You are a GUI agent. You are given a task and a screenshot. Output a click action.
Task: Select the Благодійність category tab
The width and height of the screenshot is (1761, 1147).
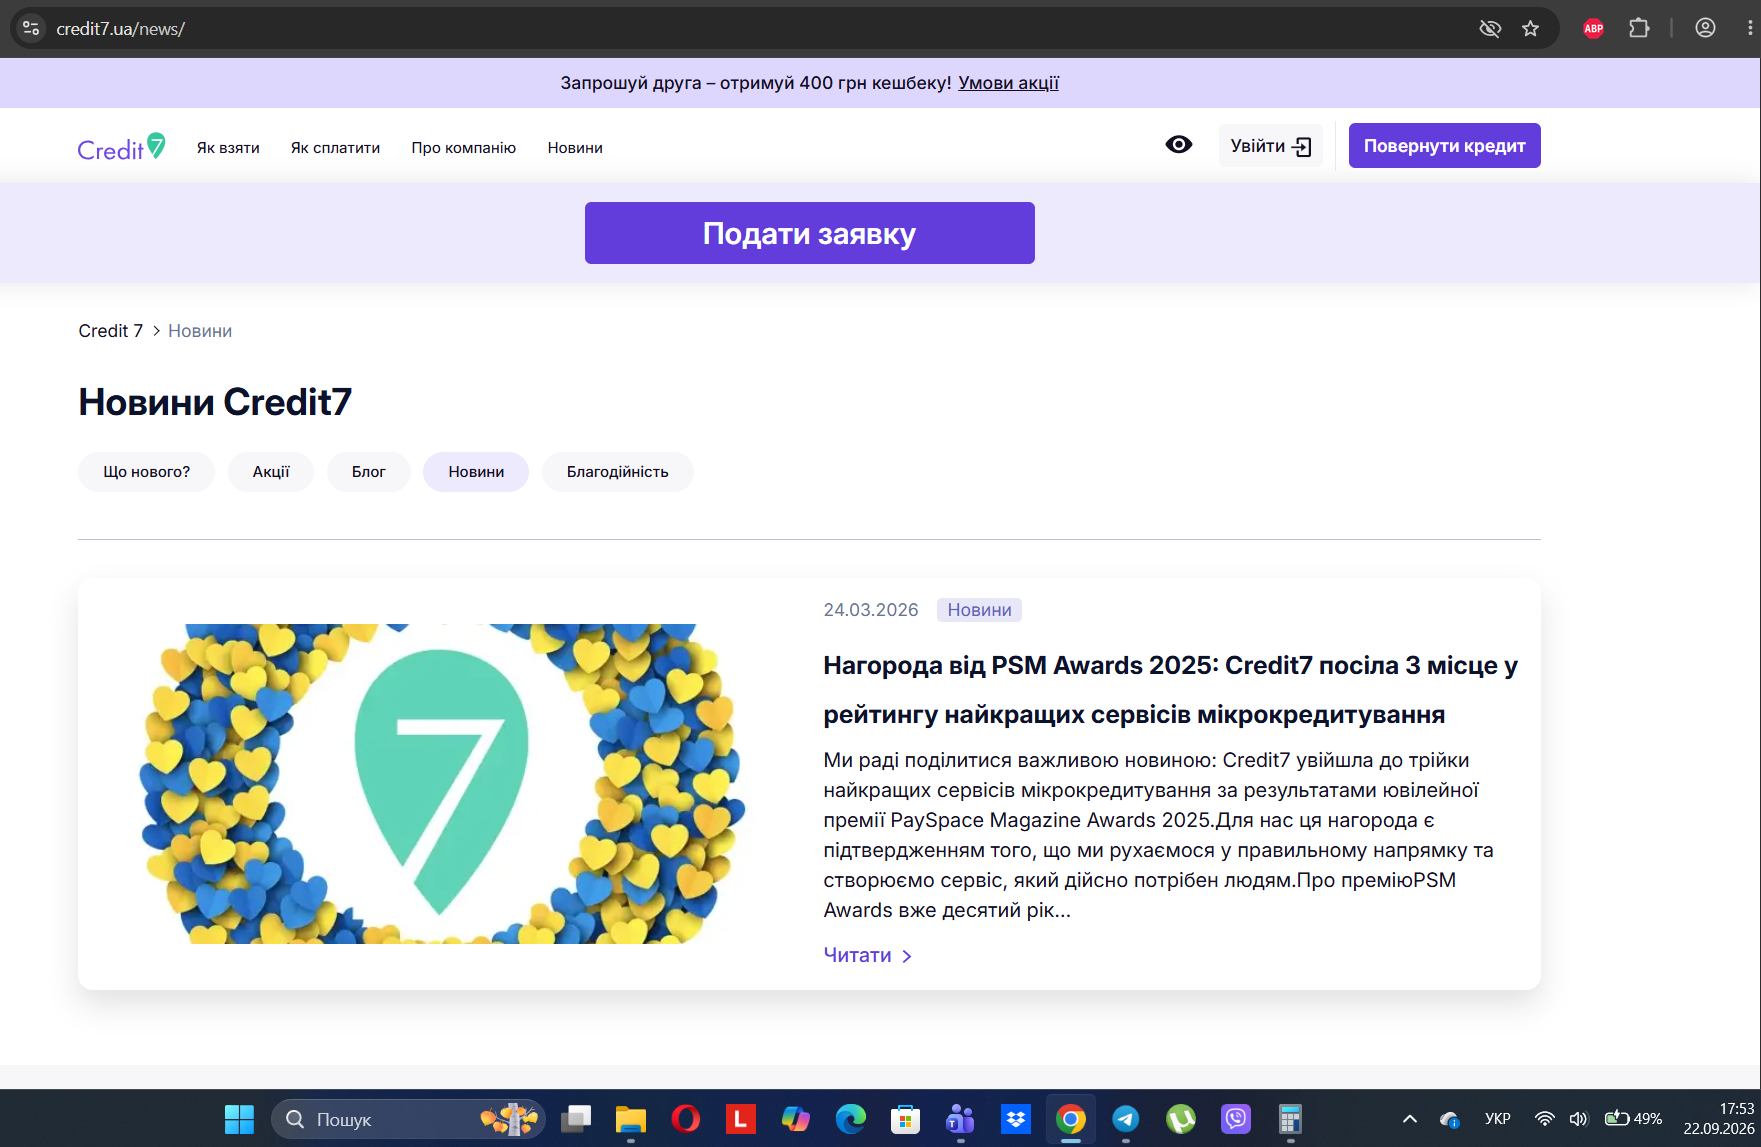click(617, 472)
